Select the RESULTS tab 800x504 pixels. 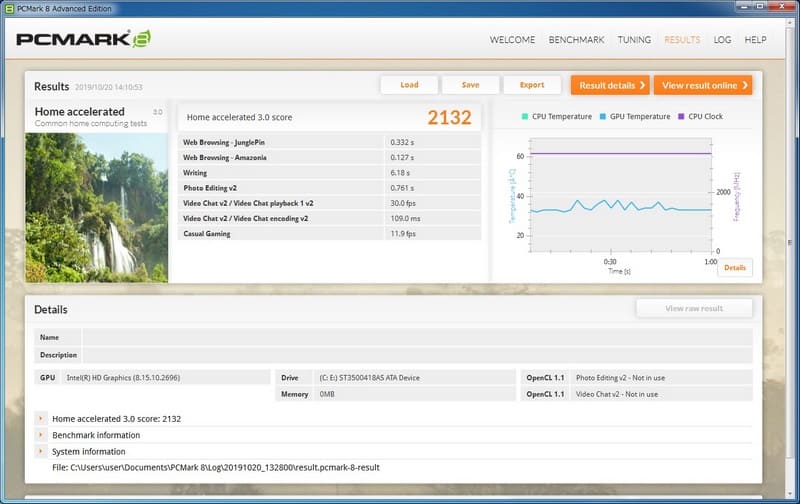682,40
